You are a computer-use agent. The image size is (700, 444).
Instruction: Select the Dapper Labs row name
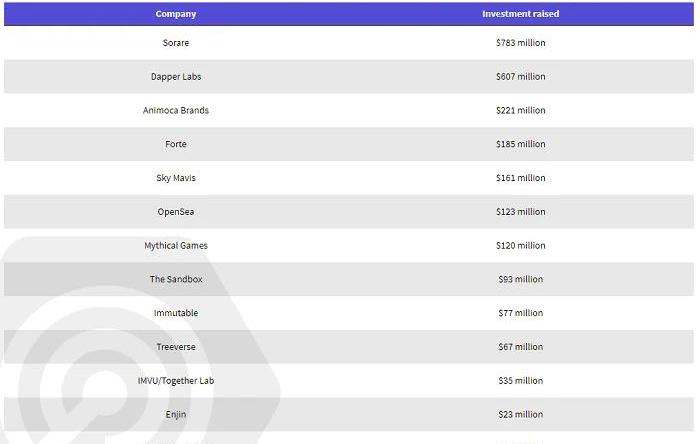coord(175,77)
